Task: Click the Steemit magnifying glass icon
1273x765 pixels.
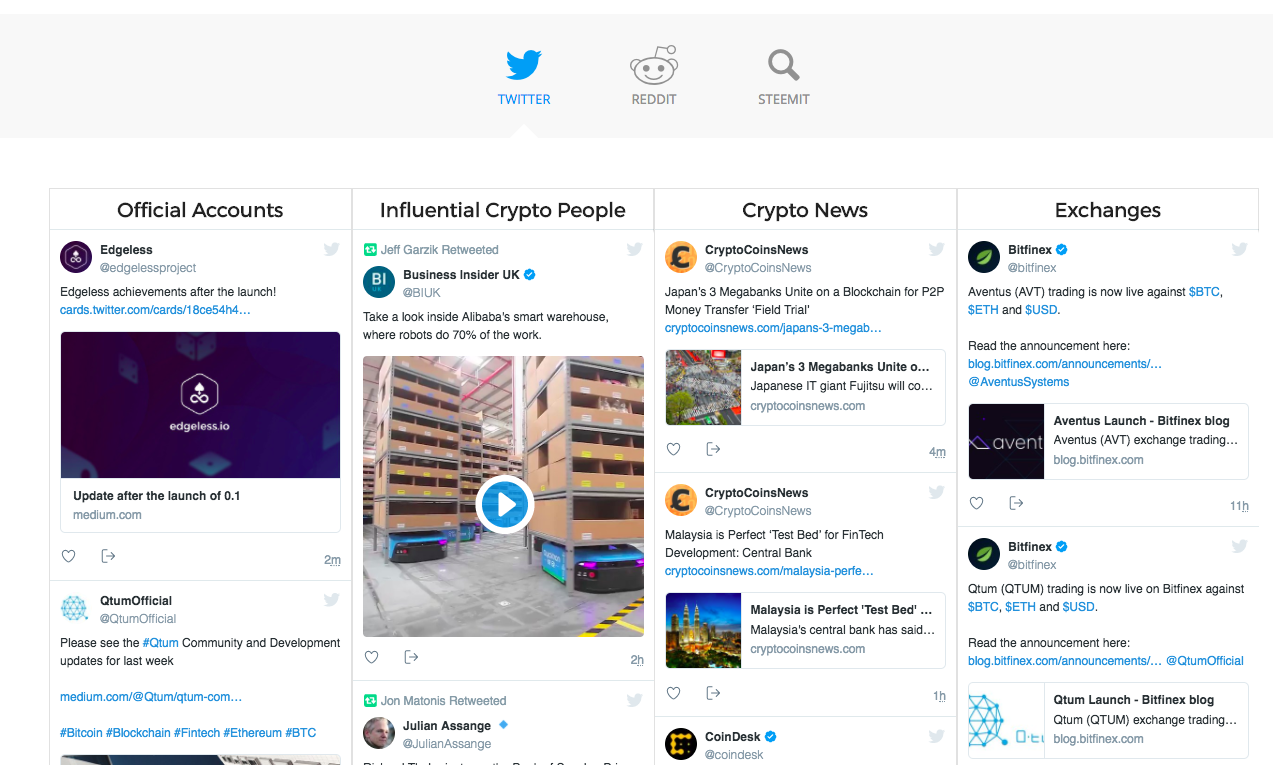Action: tap(783, 62)
